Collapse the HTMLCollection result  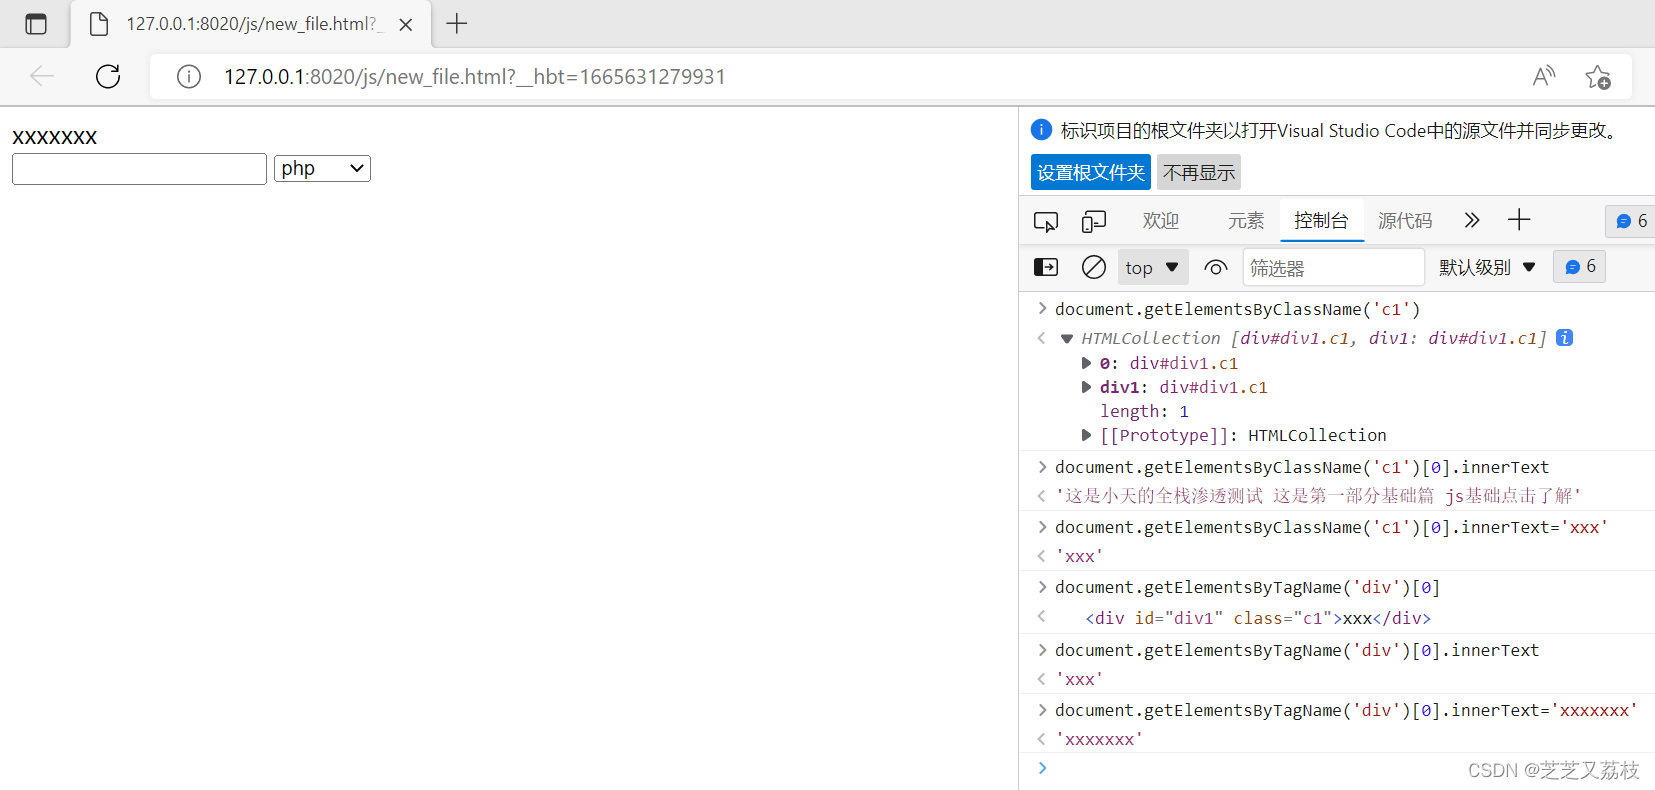(x=1067, y=339)
